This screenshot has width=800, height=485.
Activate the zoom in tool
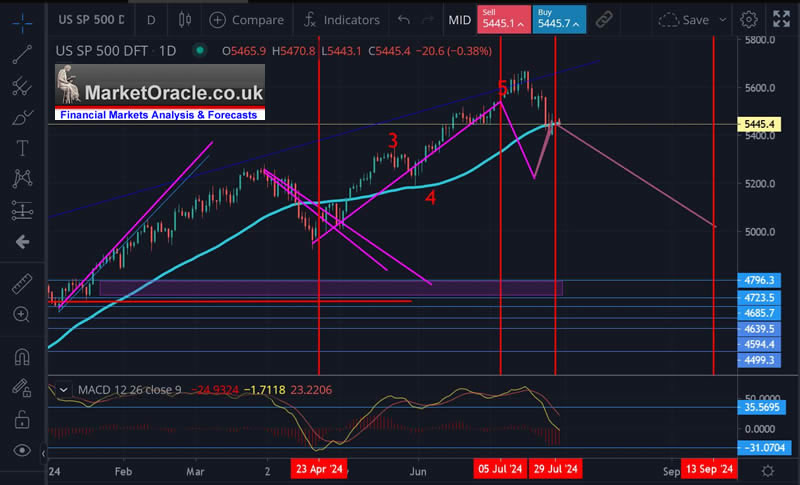[22, 315]
